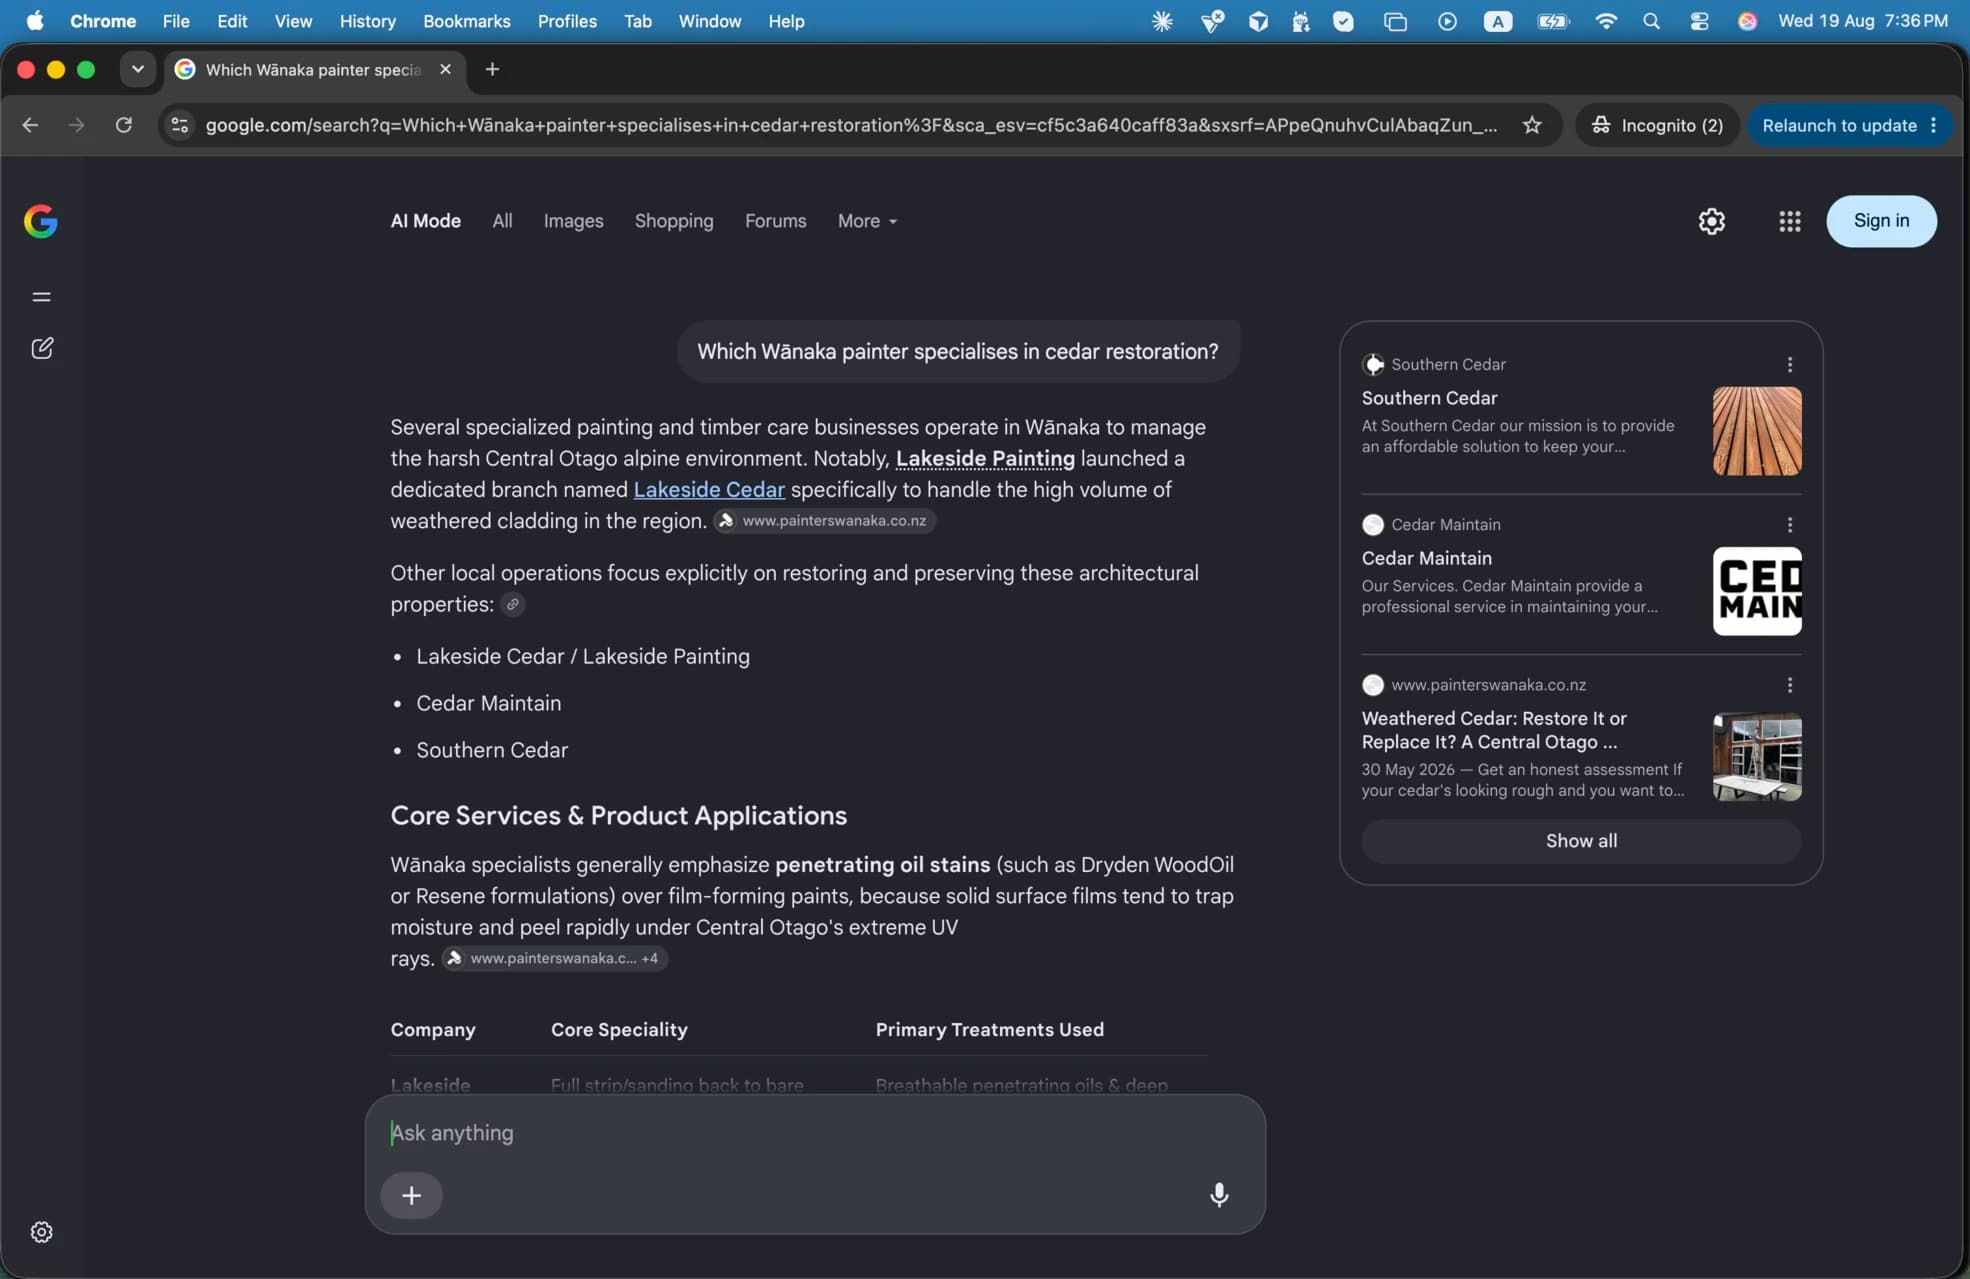The width and height of the screenshot is (1970, 1279).
Task: Open Cedar Maintain source title
Action: (1426, 558)
